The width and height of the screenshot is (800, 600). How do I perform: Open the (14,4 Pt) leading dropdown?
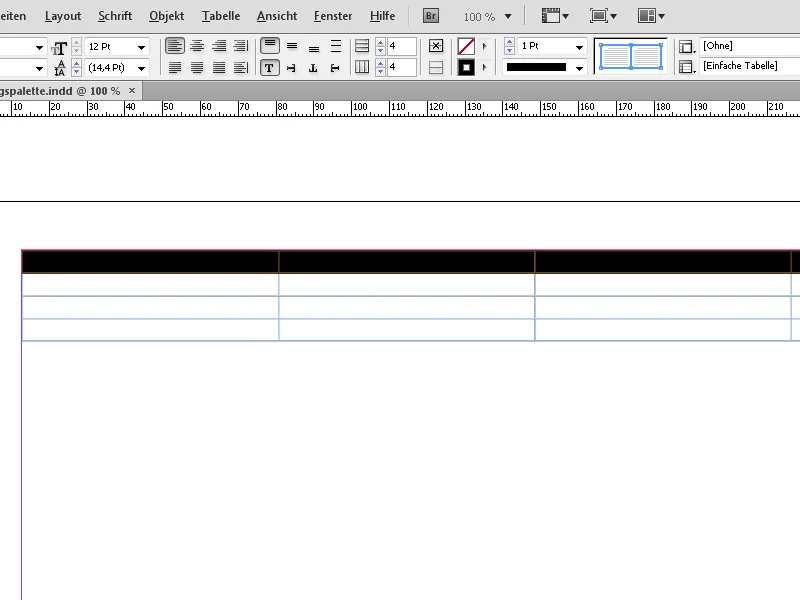click(141, 68)
